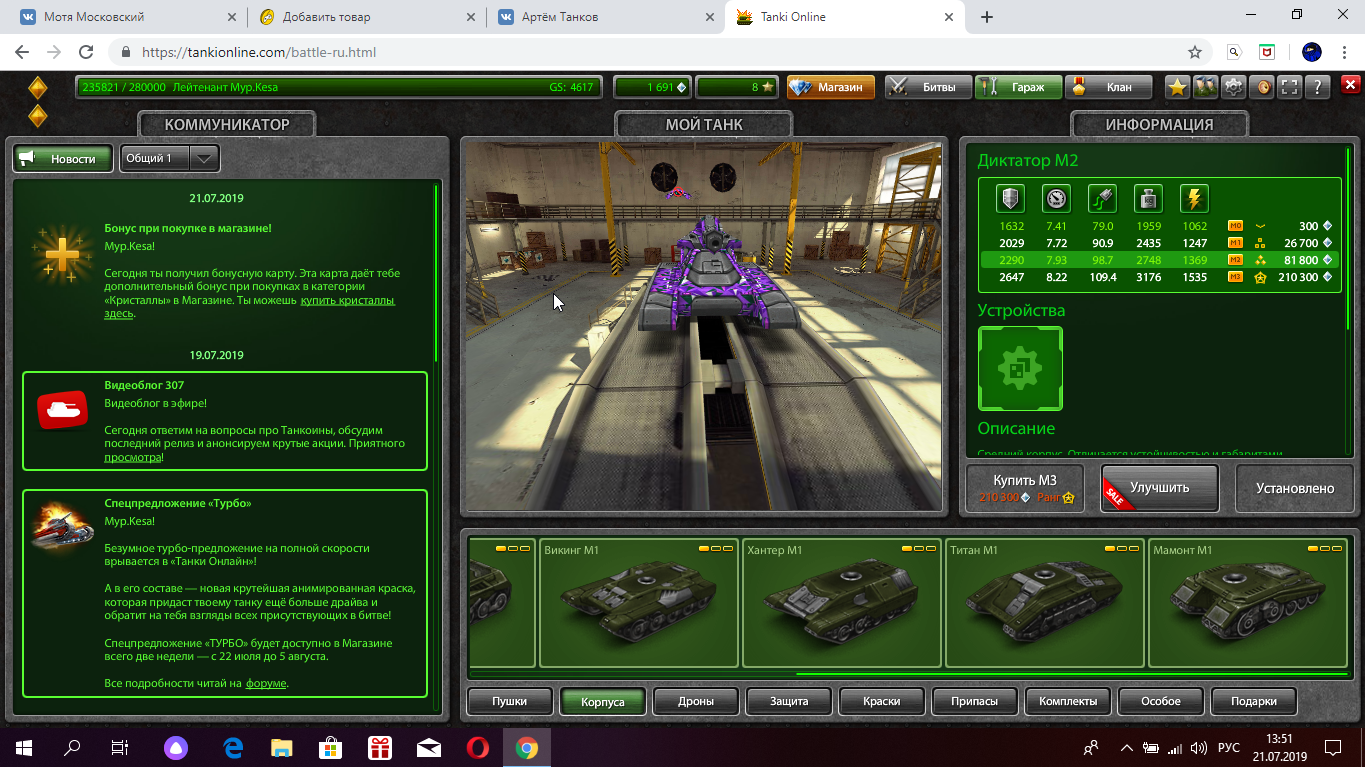Image resolution: width=1365 pixels, height=767 pixels.
Task: Select the M3 modification badge
Action: click(x=1235, y=277)
